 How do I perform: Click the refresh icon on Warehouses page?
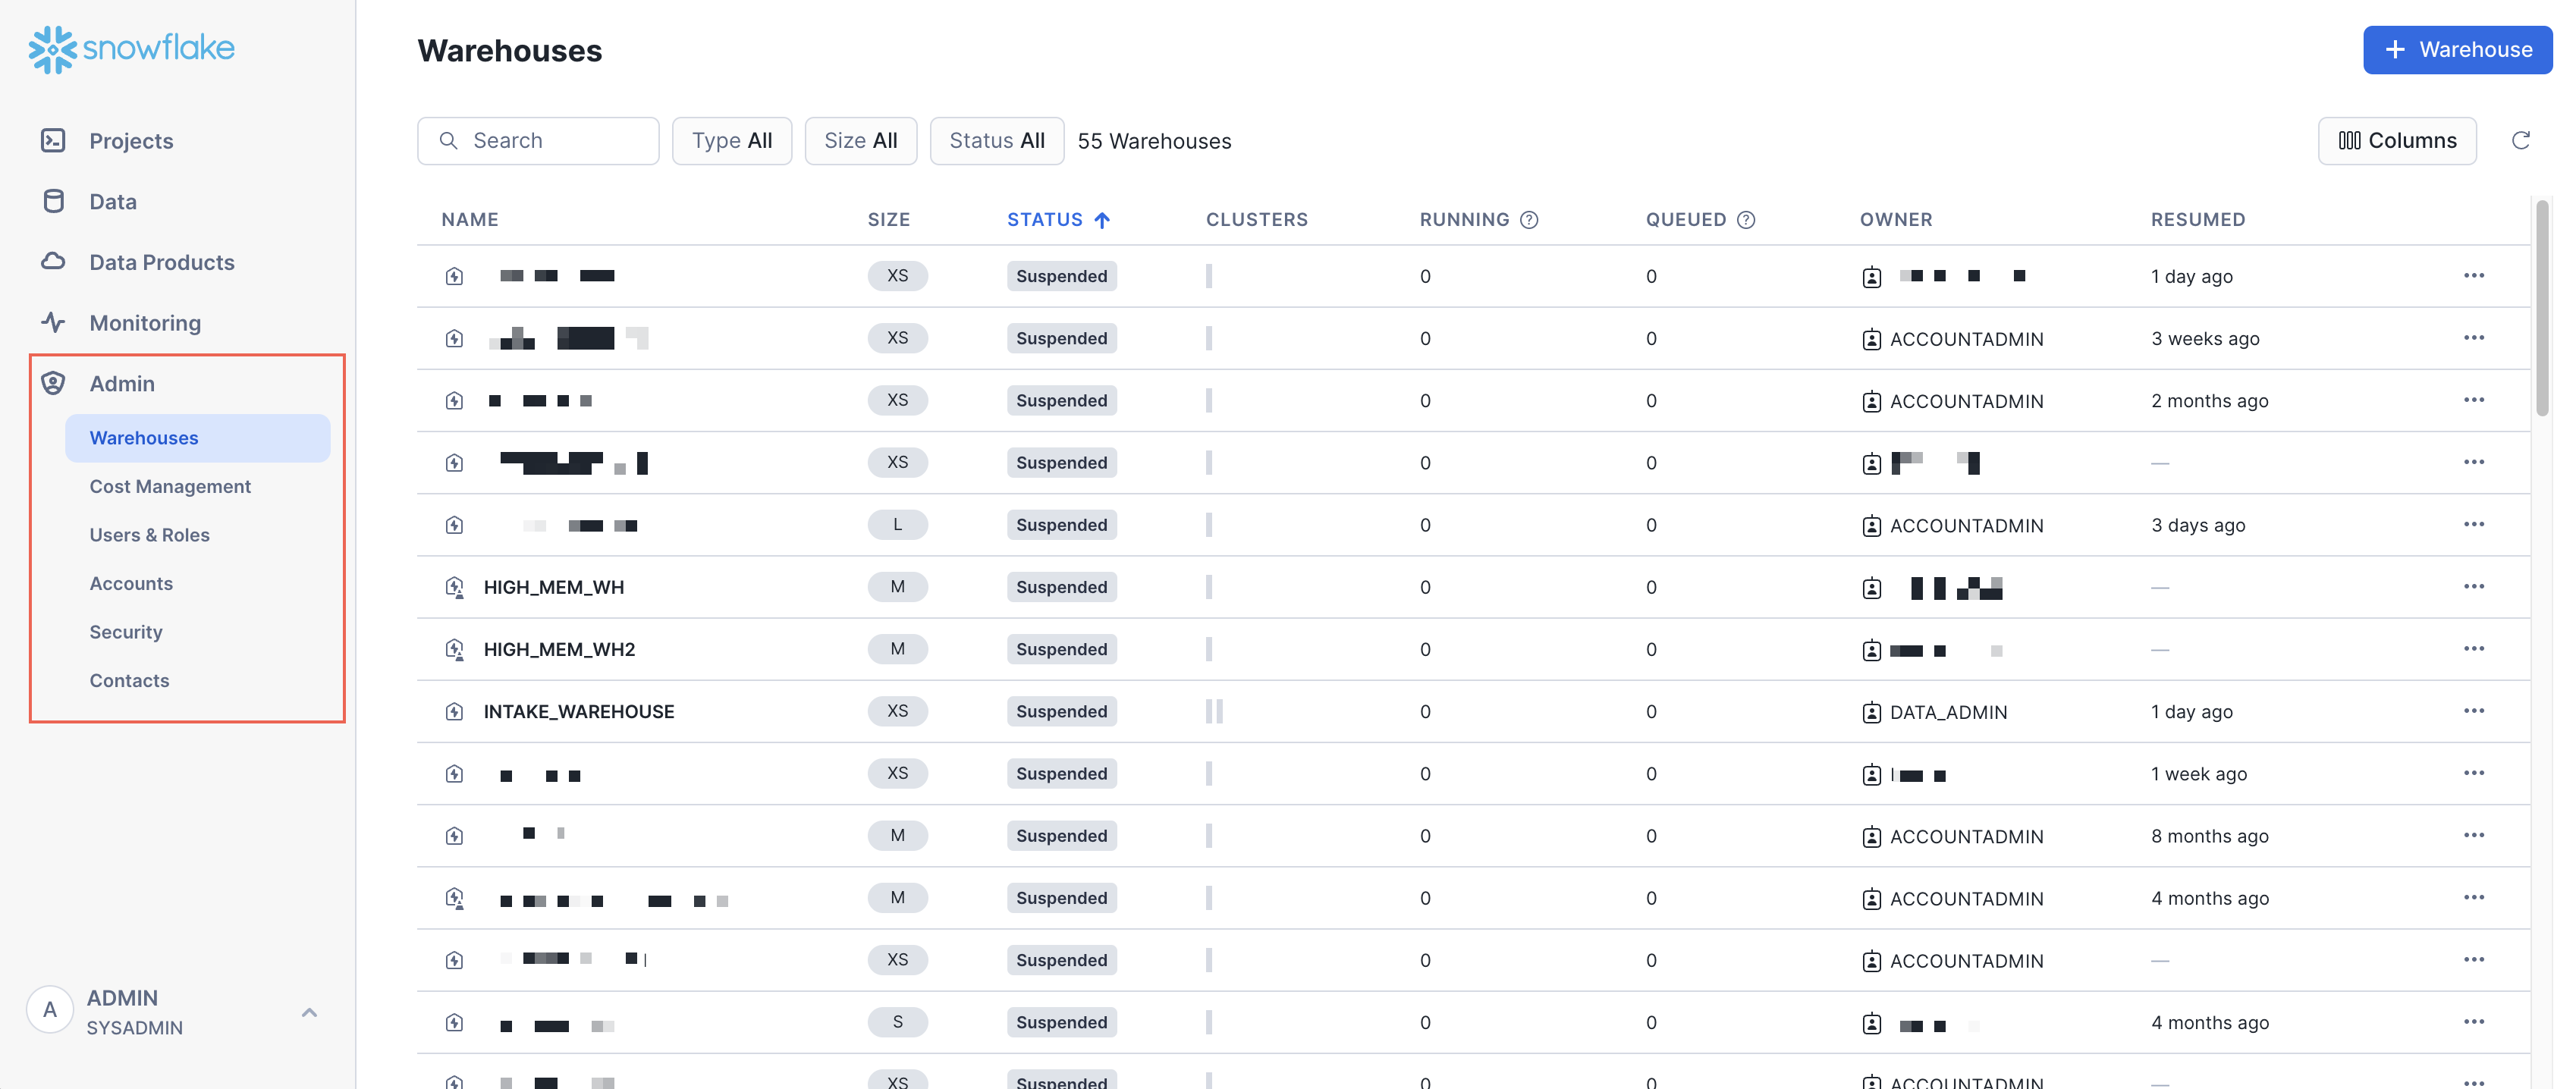pos(2522,140)
